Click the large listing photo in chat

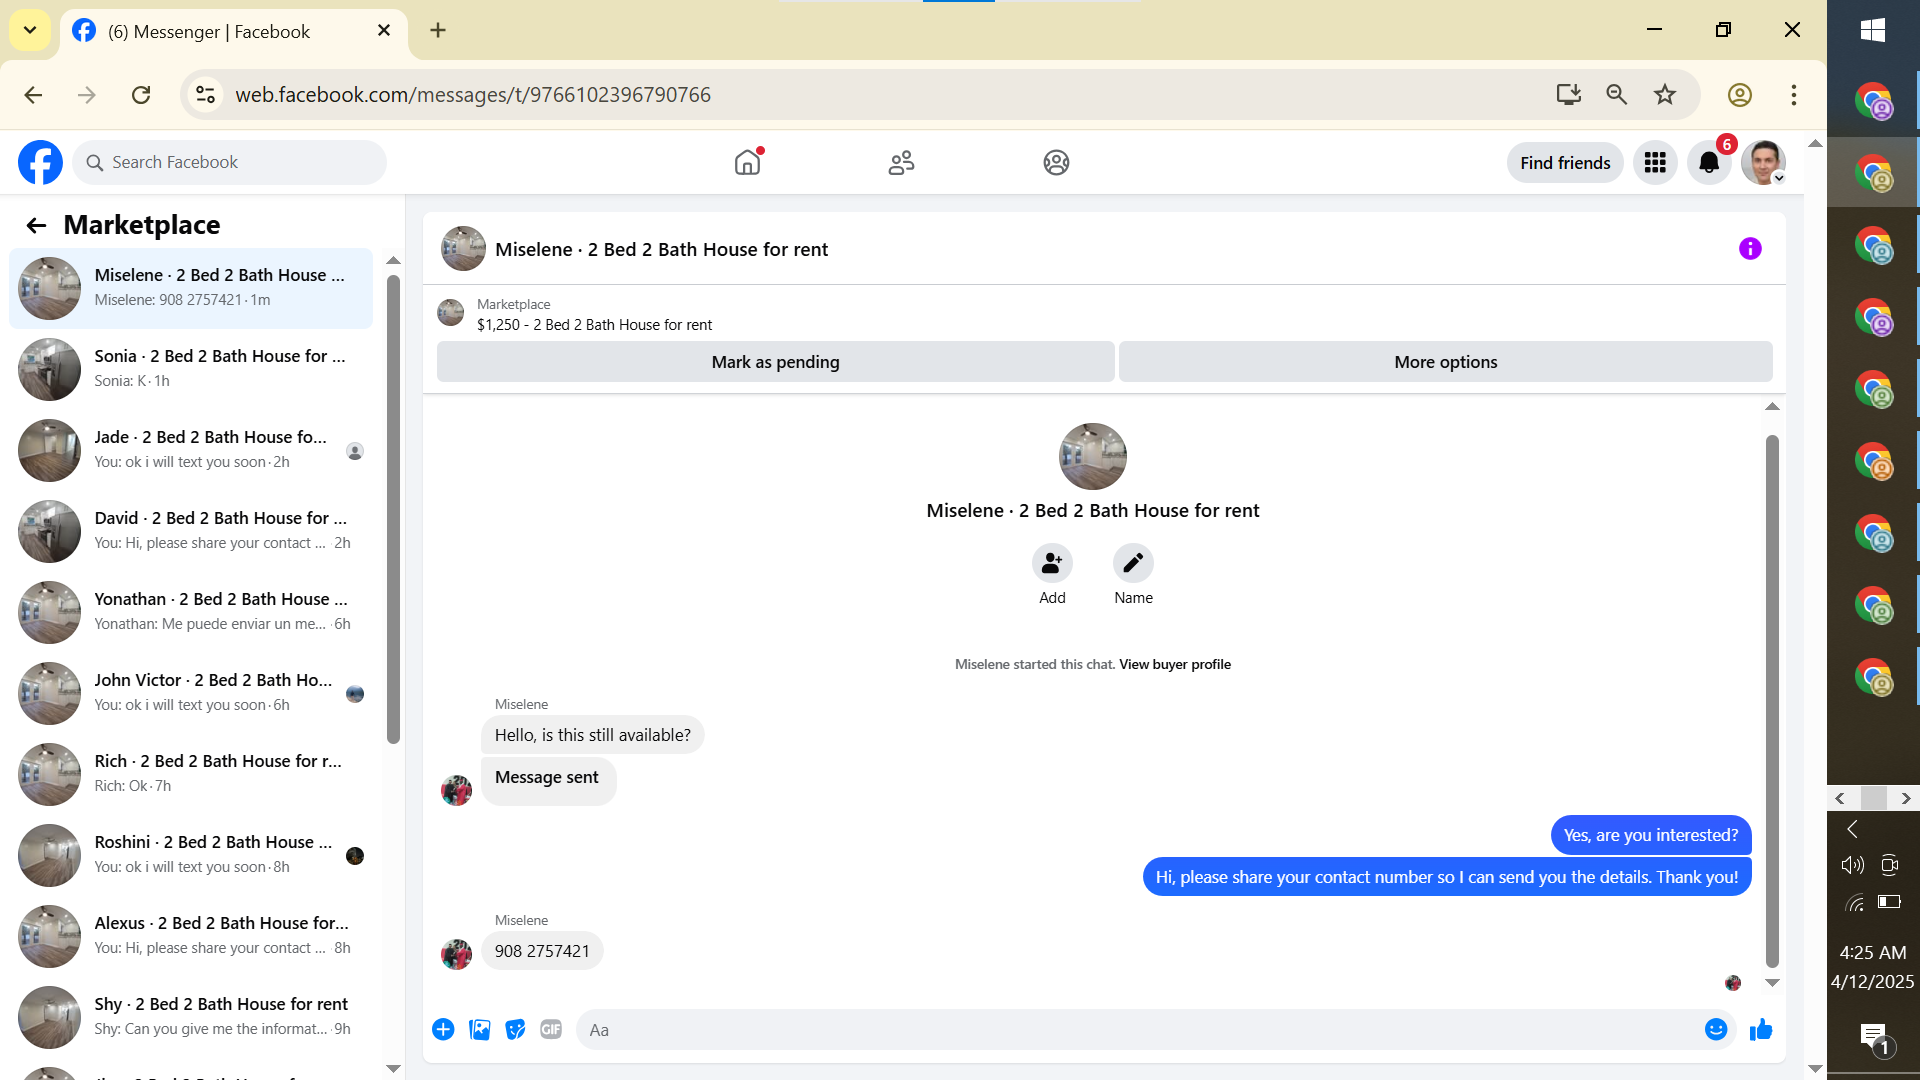coord(1092,456)
